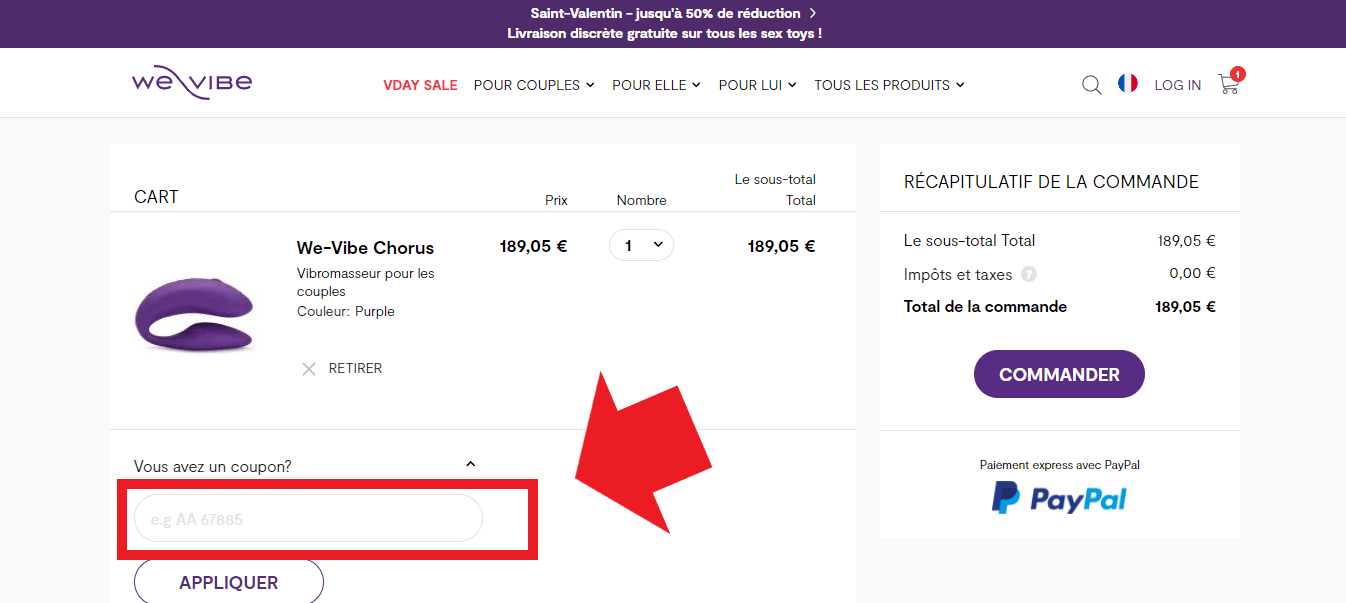The image size is (1346, 603).
Task: Click the French flag language icon
Action: tap(1128, 84)
